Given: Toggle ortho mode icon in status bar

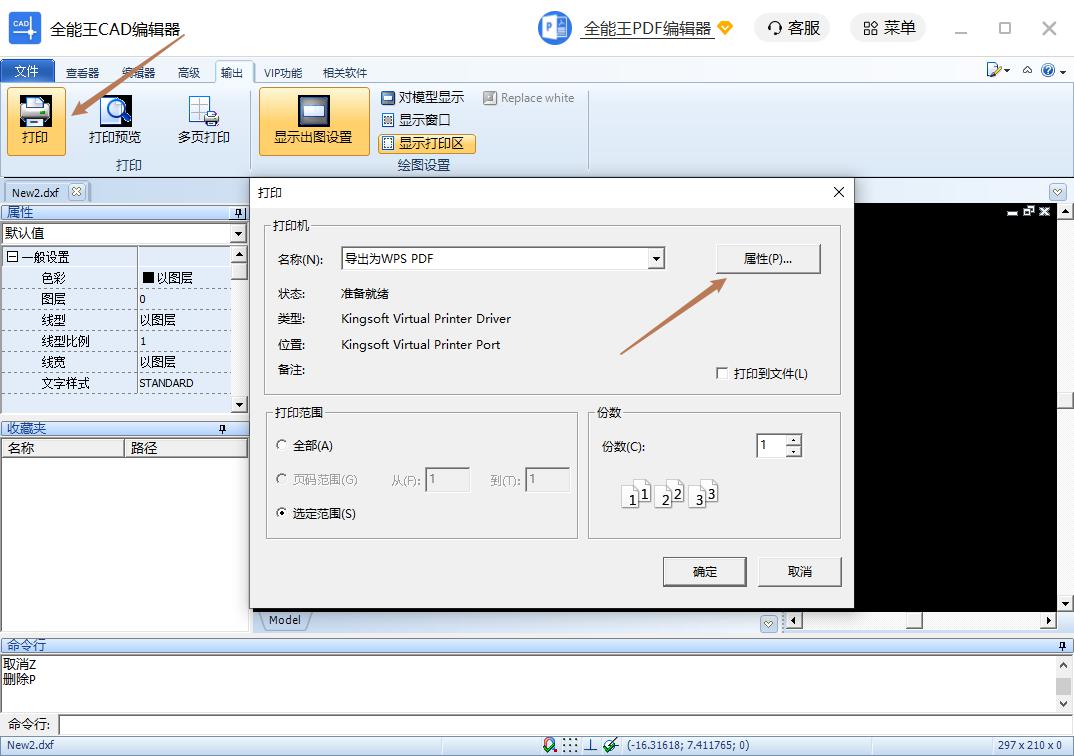Looking at the screenshot, I should [590, 745].
